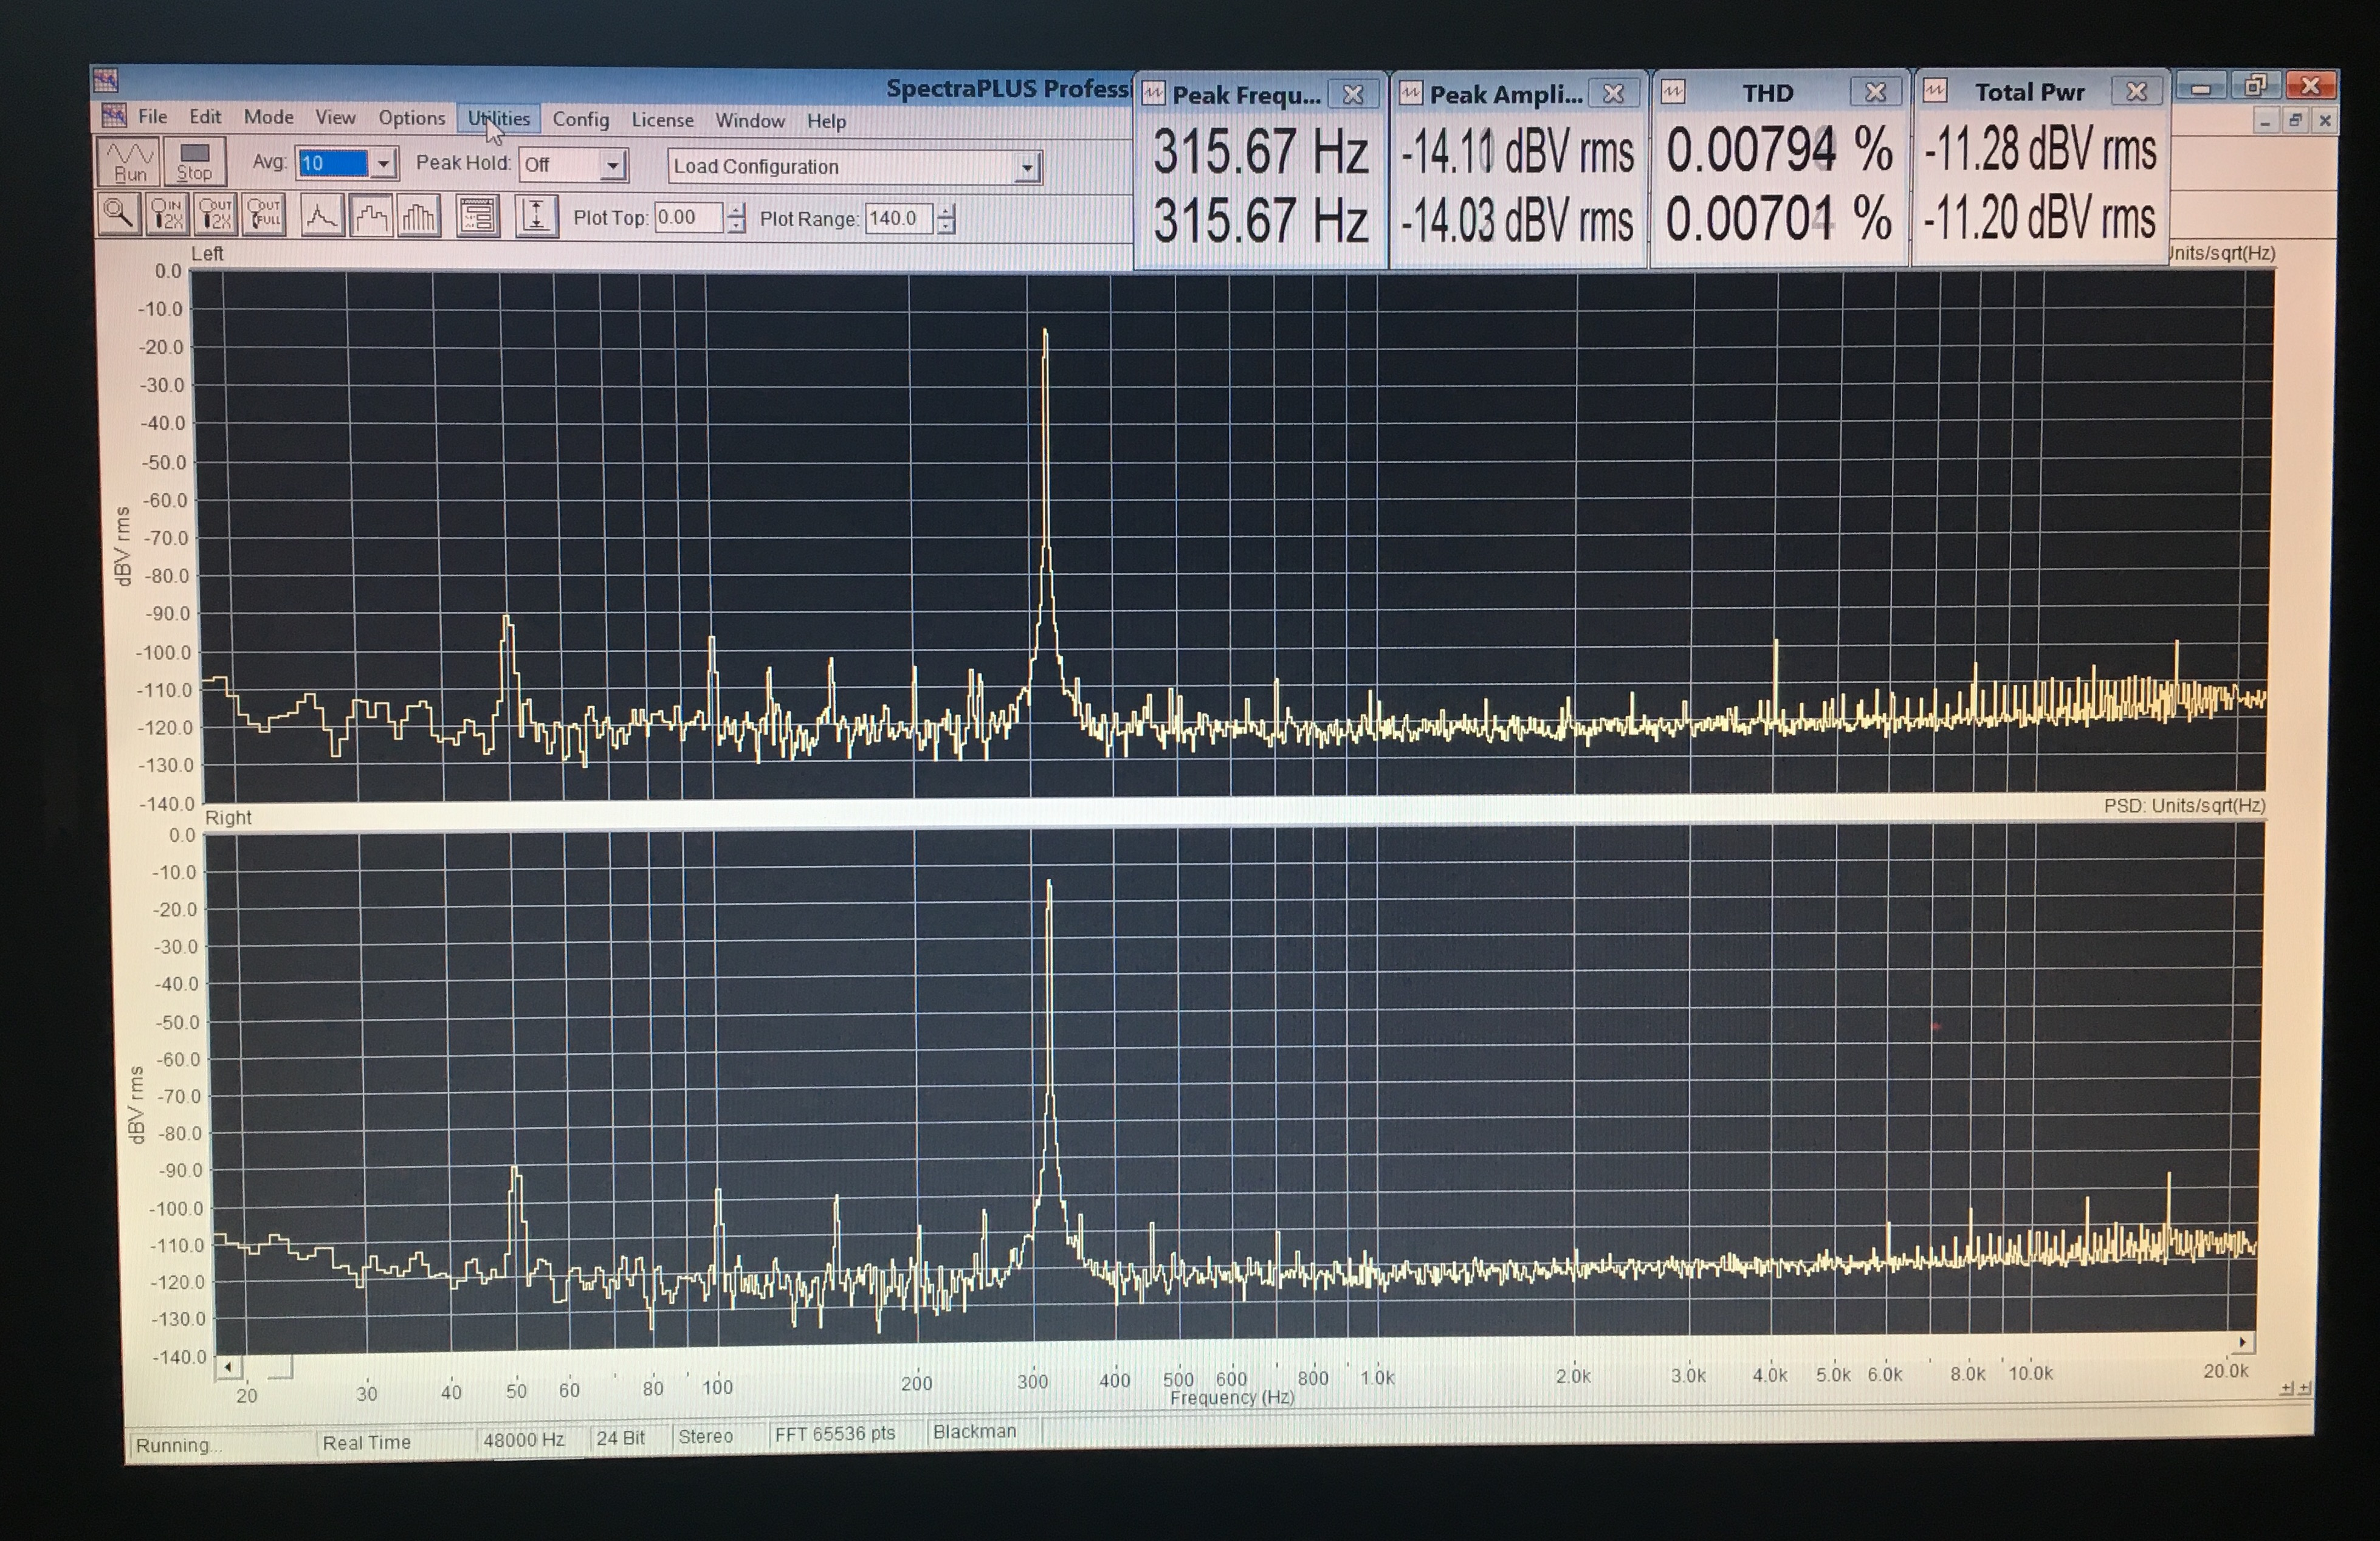Open the Utilities menu
The height and width of the screenshot is (1541, 2380).
click(x=499, y=118)
